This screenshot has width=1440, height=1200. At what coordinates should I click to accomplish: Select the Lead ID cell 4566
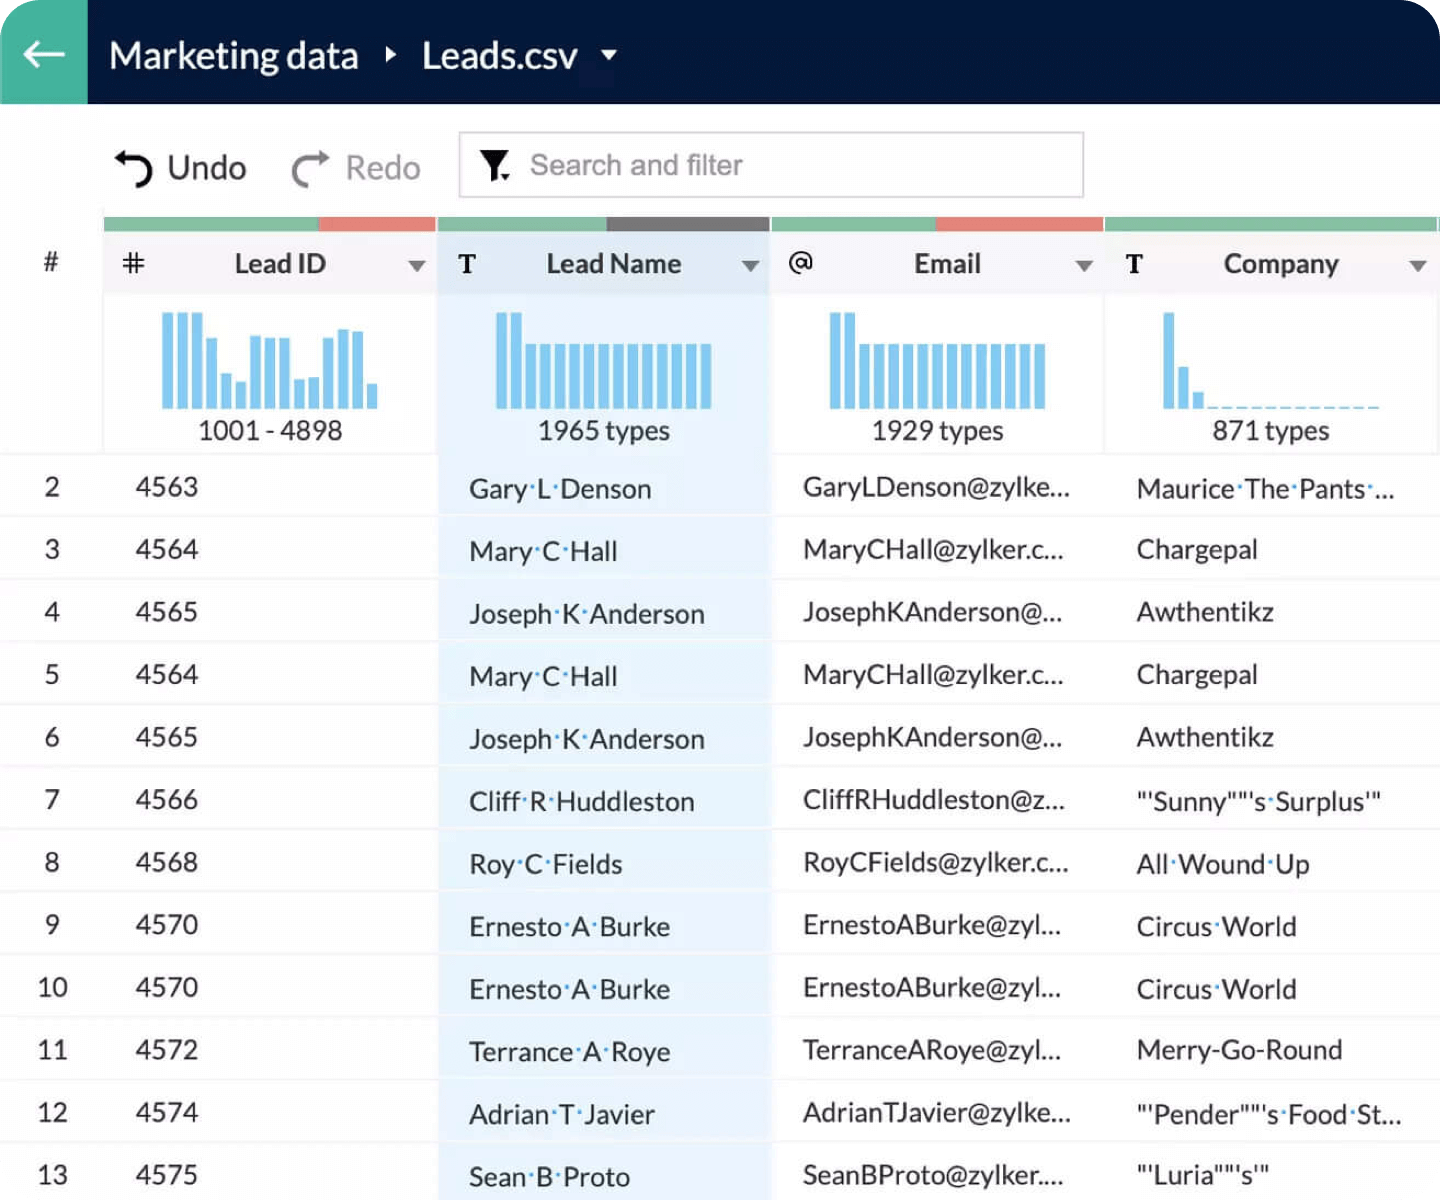pyautogui.click(x=270, y=800)
